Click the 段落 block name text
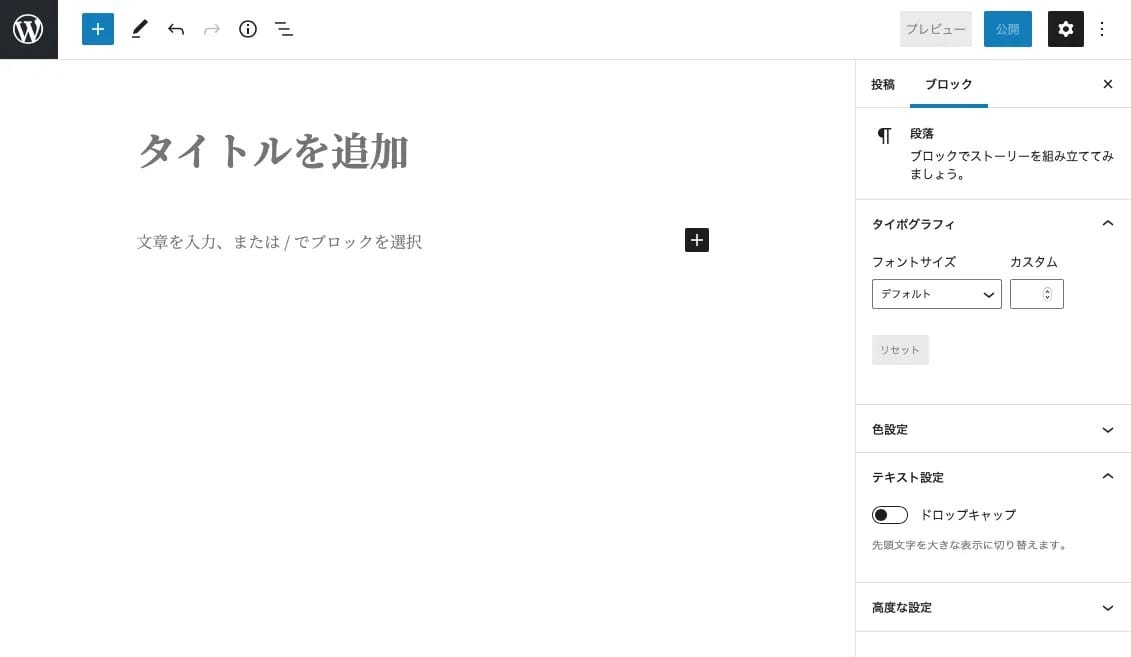1131x657 pixels. click(x=922, y=134)
